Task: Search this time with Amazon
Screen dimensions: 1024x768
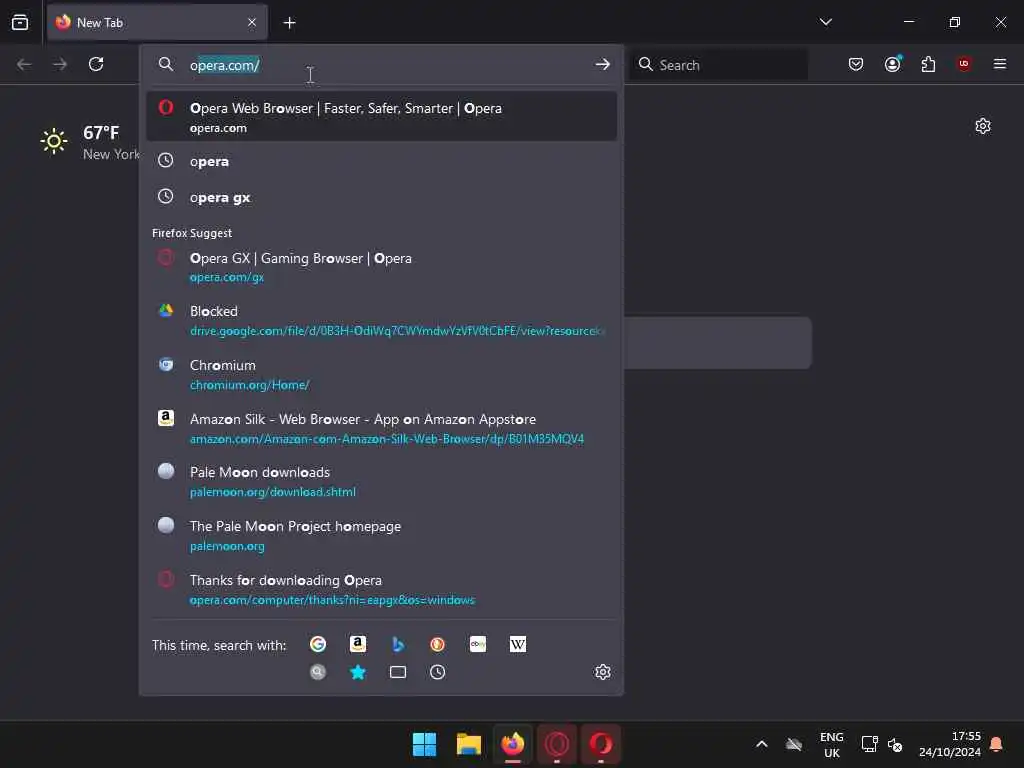Action: click(x=358, y=645)
